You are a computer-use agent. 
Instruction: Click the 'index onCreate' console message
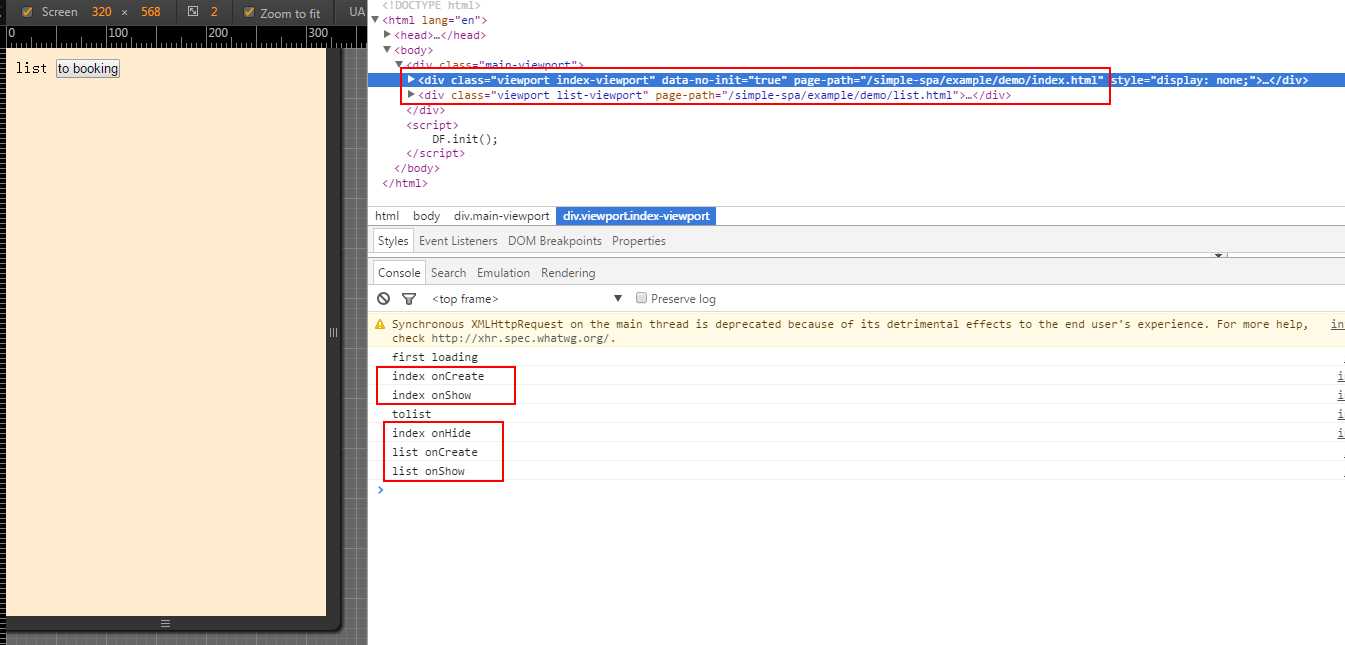(438, 376)
